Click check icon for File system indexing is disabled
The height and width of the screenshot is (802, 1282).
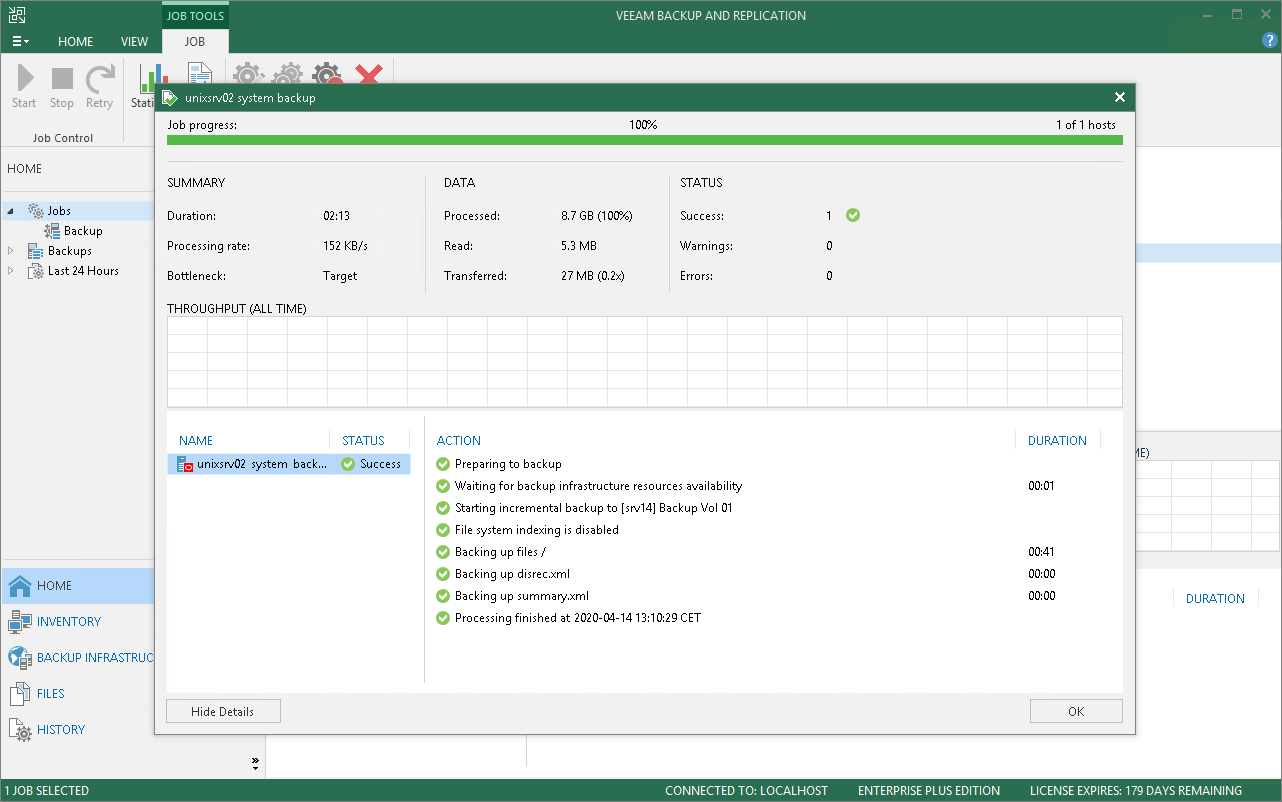pyautogui.click(x=444, y=530)
